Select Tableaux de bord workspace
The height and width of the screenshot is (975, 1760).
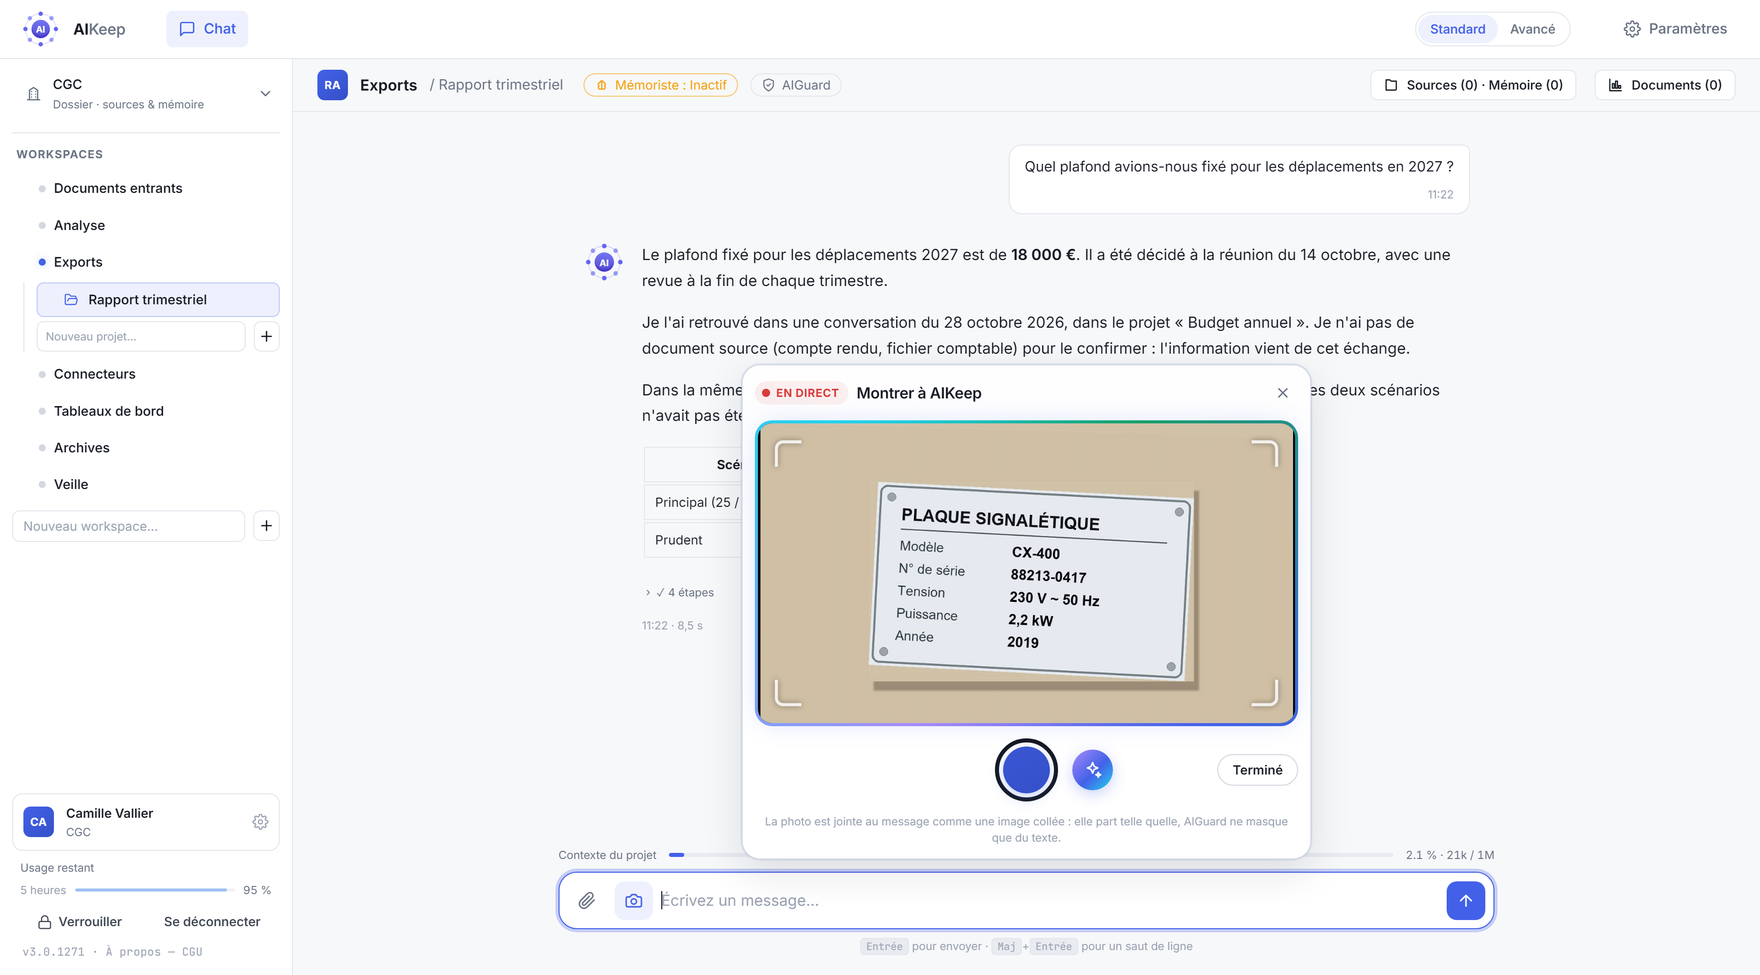(x=109, y=411)
